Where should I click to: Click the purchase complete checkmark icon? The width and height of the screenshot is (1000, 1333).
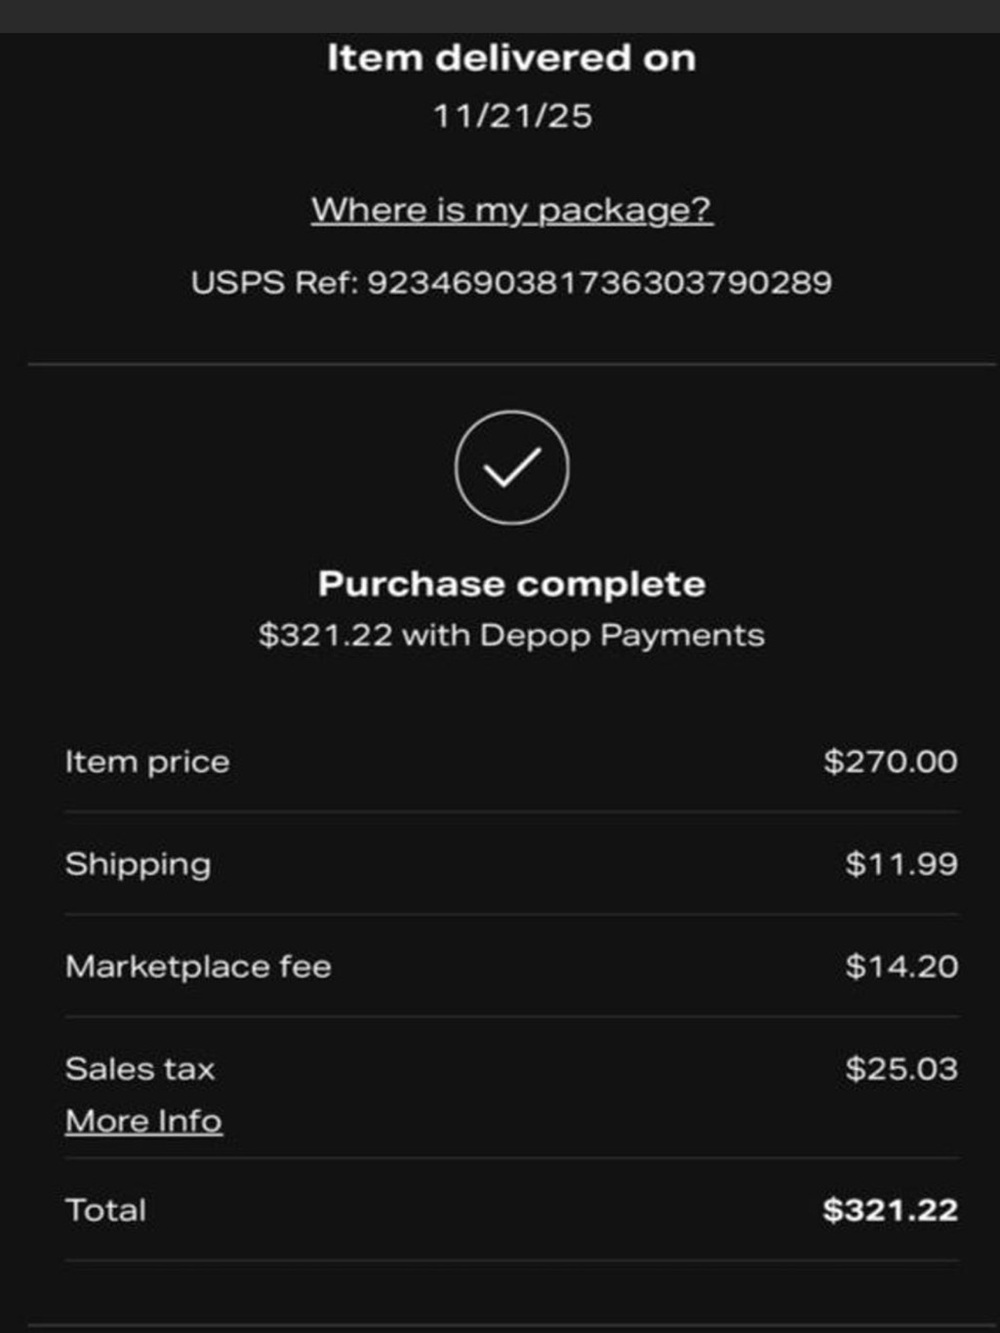pos(512,467)
